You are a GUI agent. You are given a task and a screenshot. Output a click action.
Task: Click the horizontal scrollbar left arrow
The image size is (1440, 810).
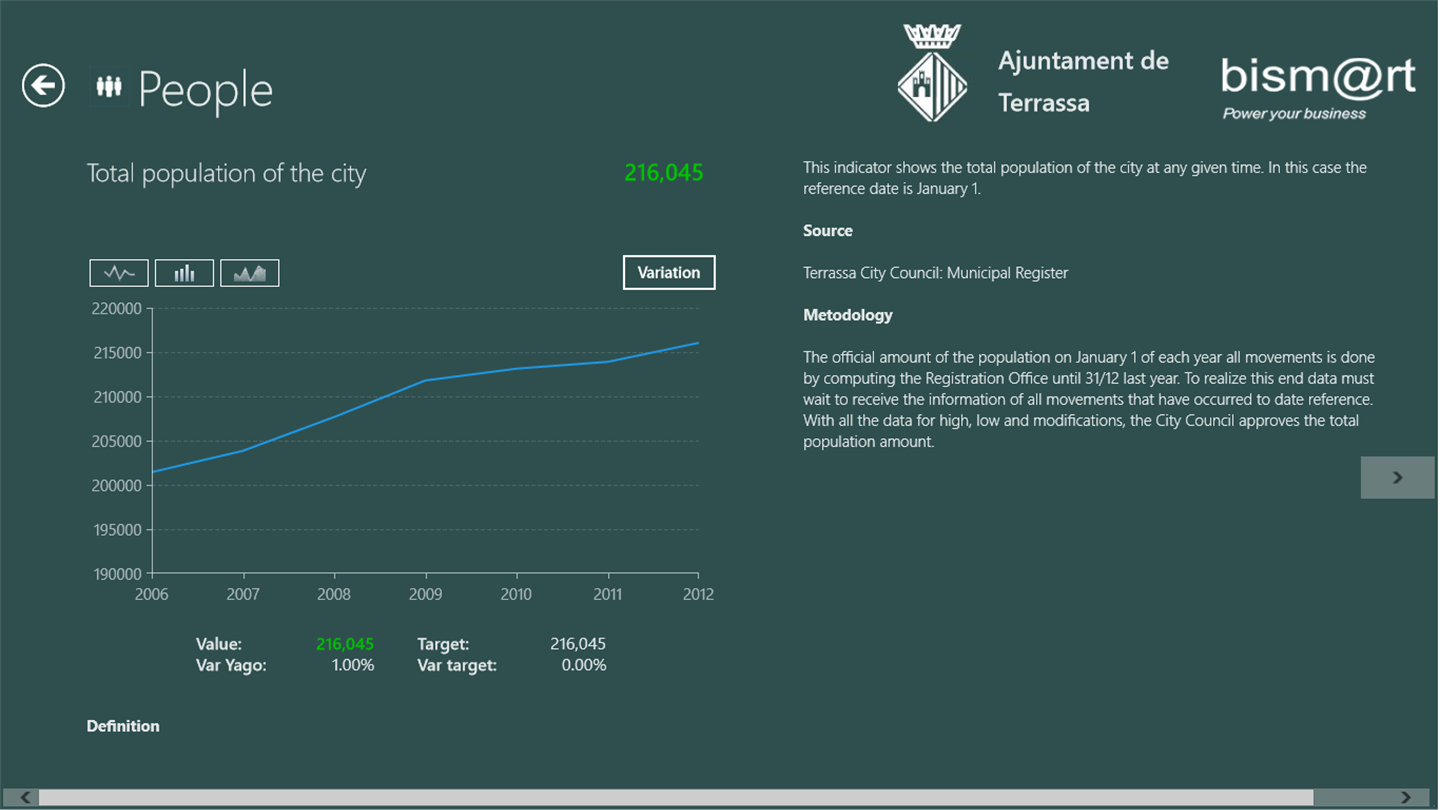point(22,797)
